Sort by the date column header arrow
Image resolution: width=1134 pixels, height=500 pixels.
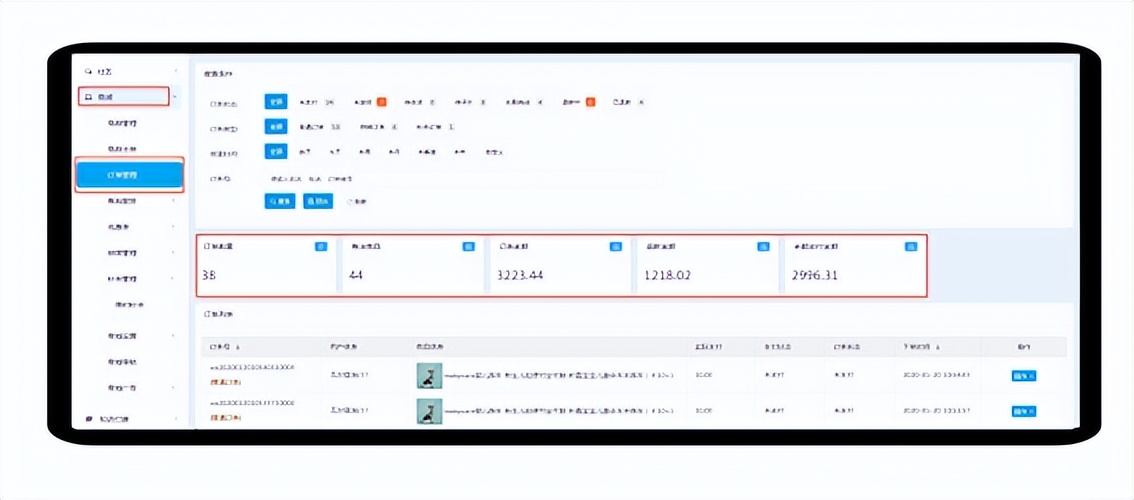(x=938, y=347)
